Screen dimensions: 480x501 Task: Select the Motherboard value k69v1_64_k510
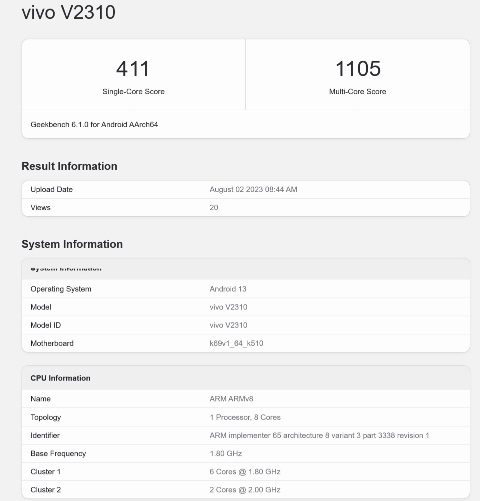pyautogui.click(x=236, y=343)
